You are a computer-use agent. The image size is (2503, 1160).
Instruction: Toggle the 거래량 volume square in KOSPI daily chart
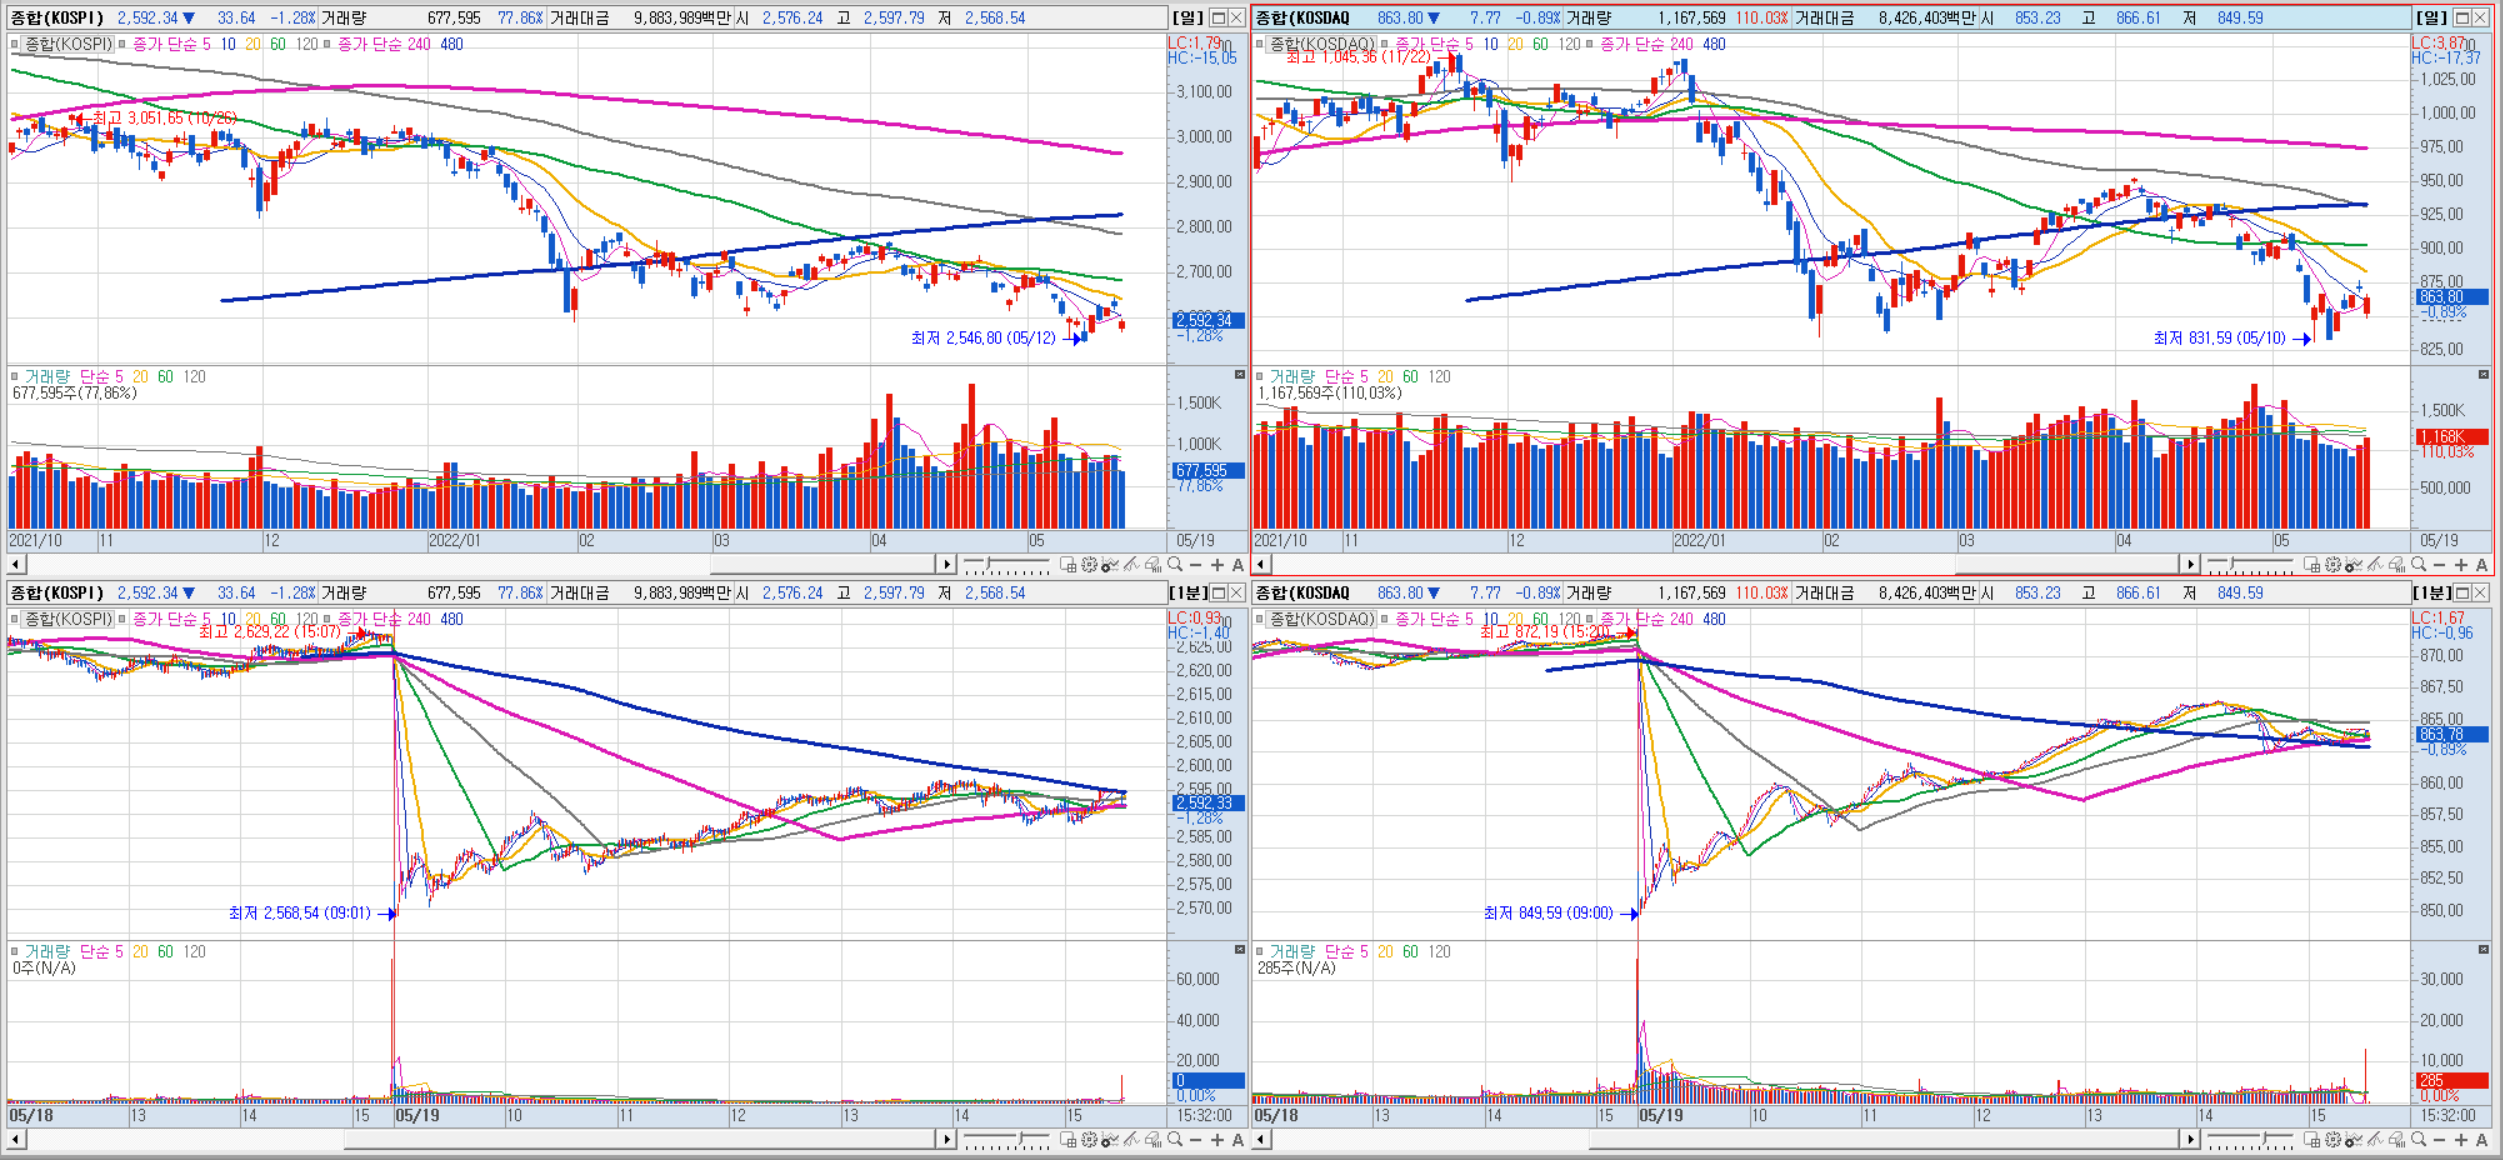15,377
